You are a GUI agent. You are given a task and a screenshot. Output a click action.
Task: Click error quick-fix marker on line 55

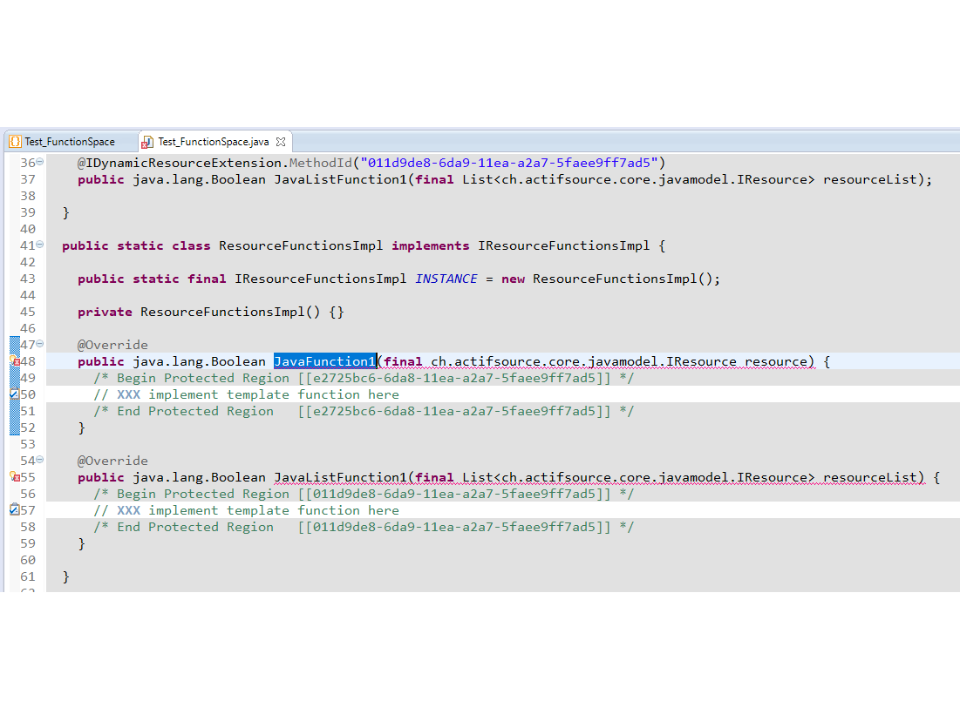click(14, 477)
